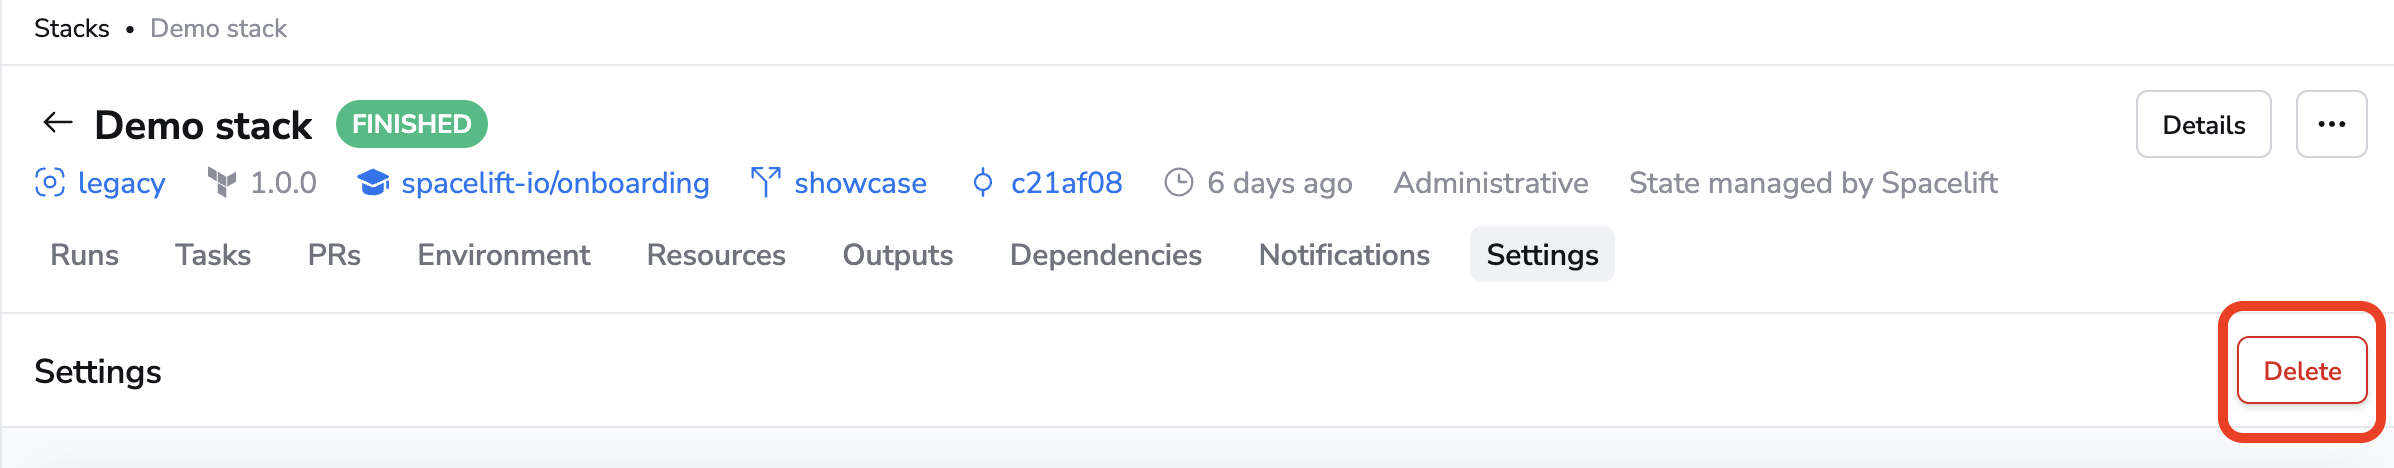The image size is (2394, 468).
Task: Select the Environment tab
Action: 504,255
